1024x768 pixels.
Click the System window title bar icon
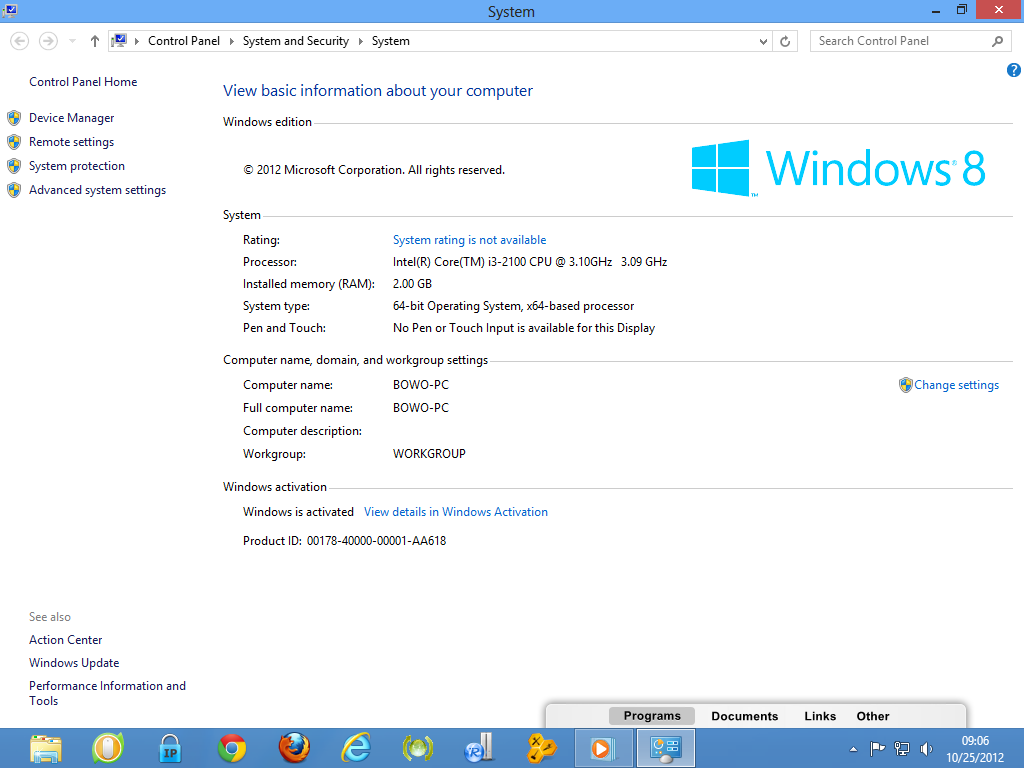pyautogui.click(x=10, y=10)
